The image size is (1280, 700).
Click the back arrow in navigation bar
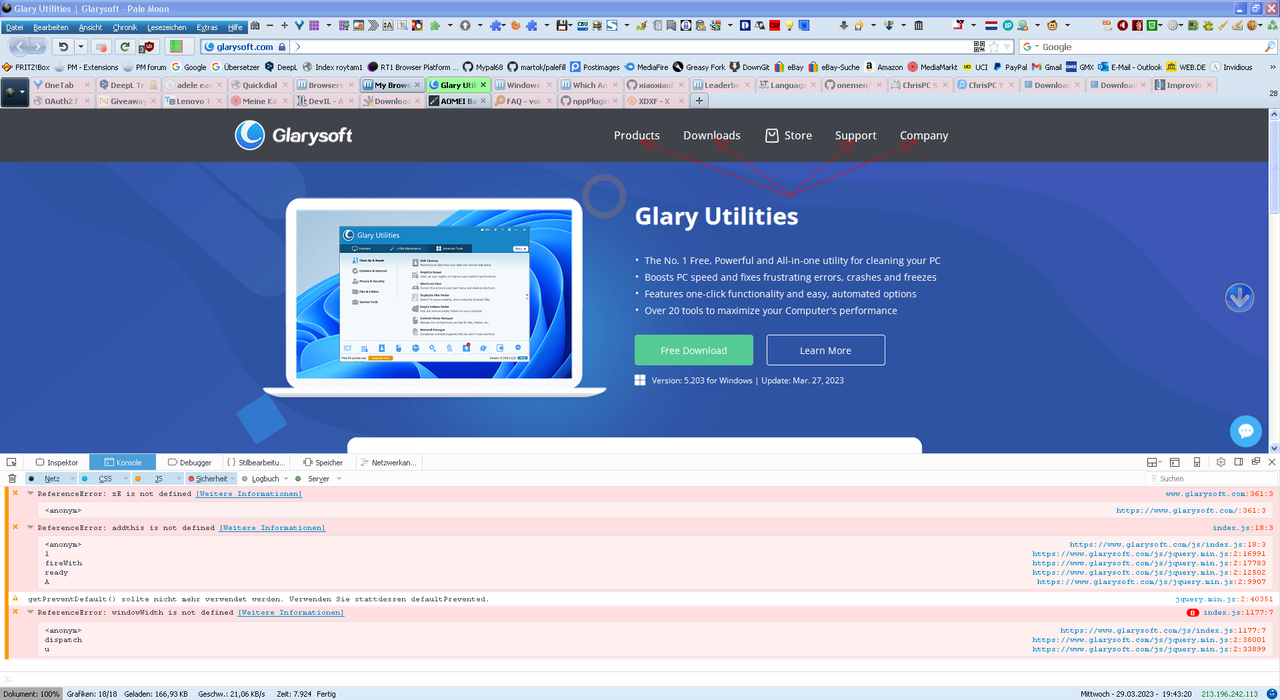[x=19, y=46]
